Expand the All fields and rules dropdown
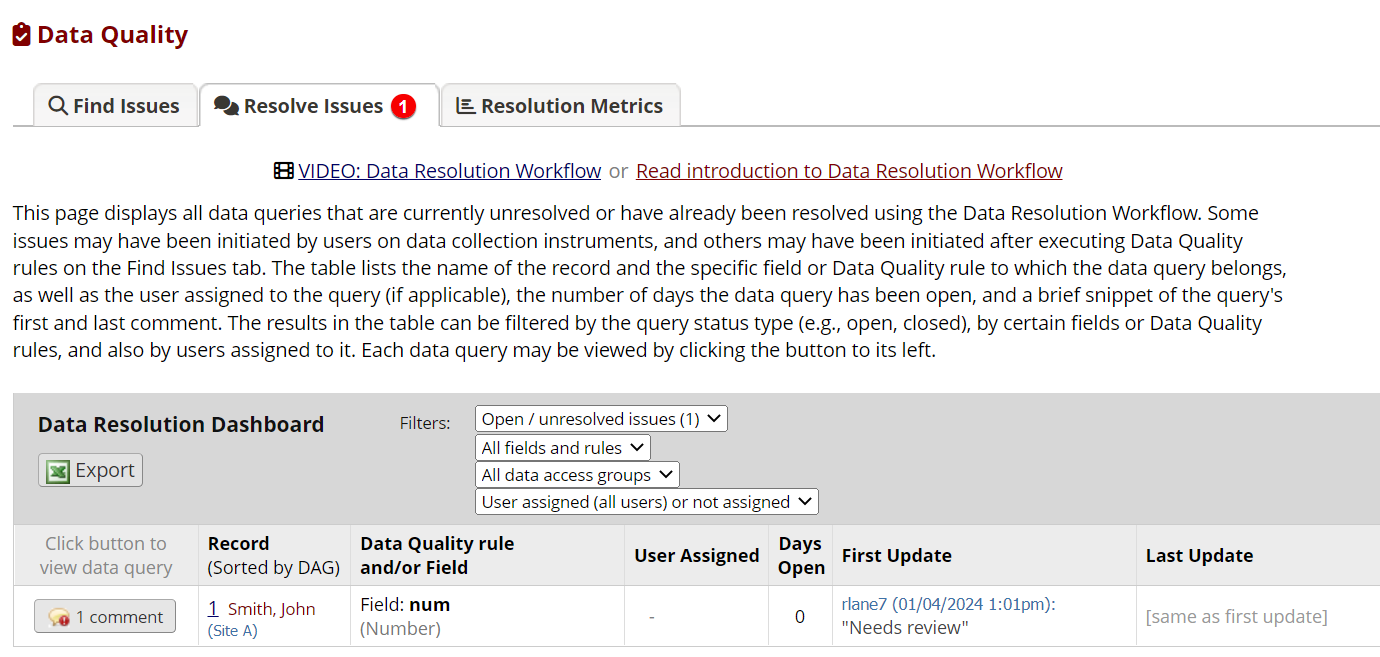The image size is (1380, 657). click(562, 447)
